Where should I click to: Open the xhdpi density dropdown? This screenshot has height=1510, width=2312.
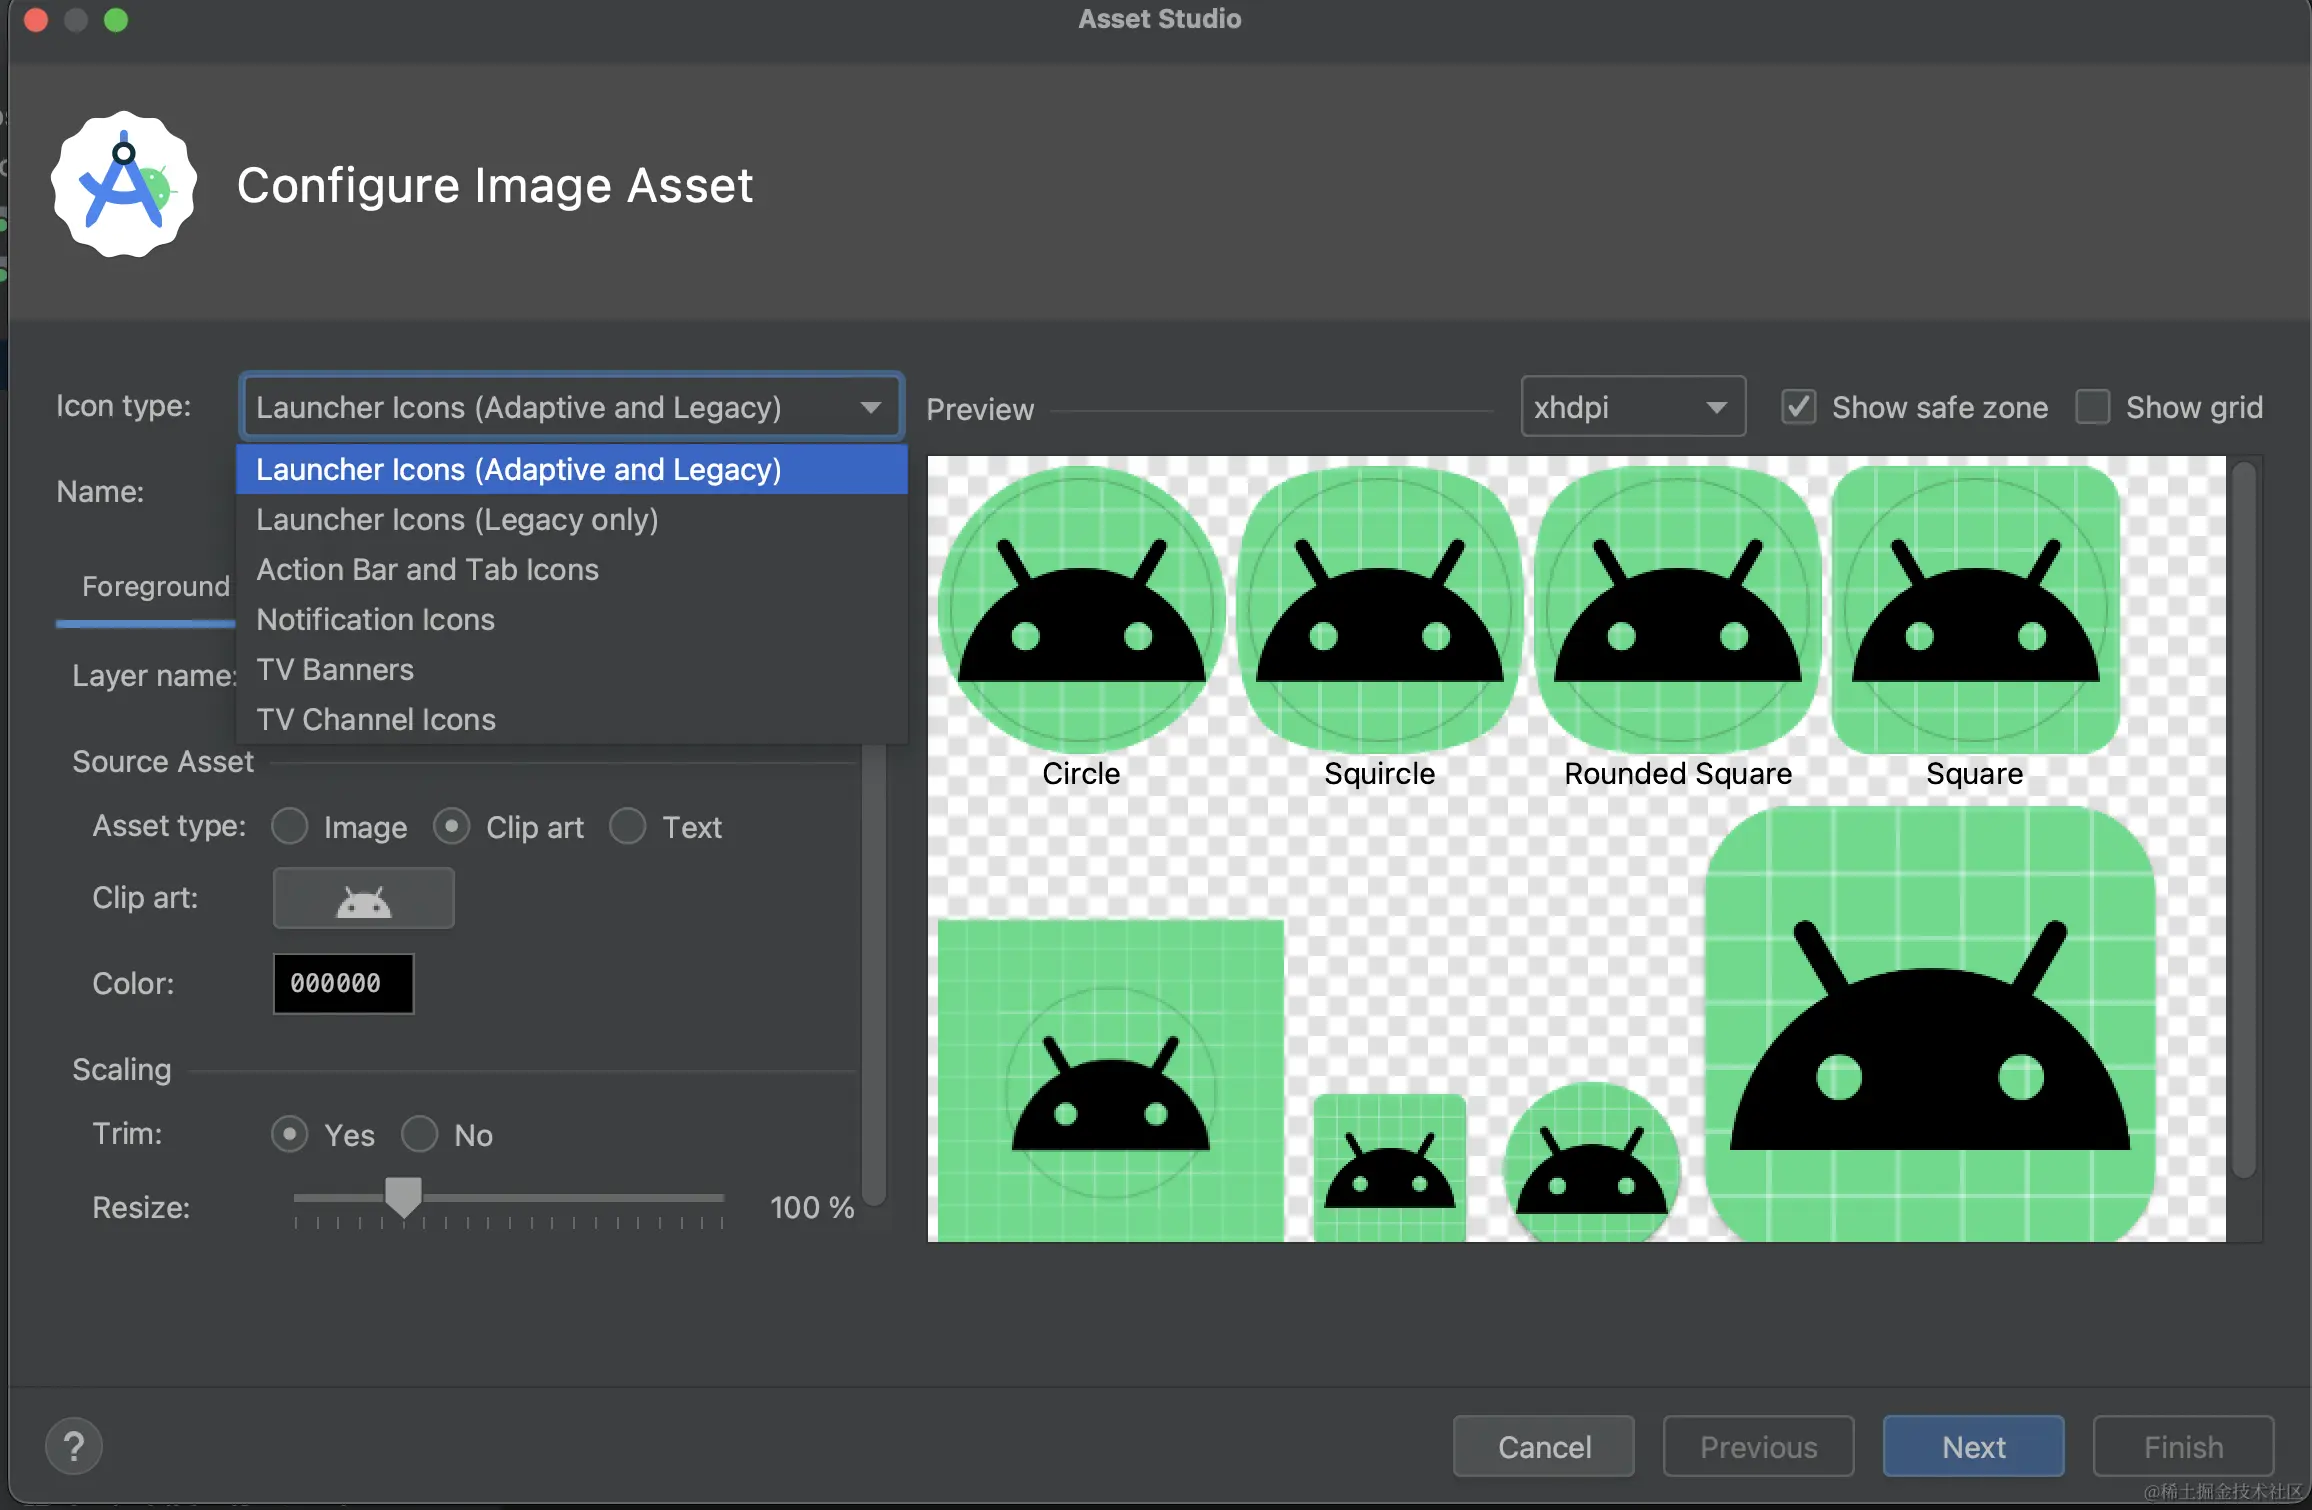coord(1633,407)
